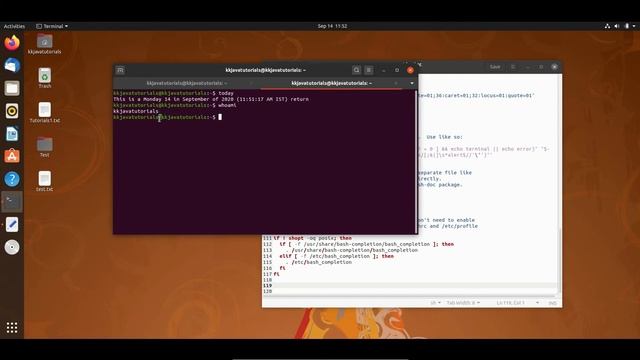Close the second terminal tab
The height and width of the screenshot is (360, 640).
click(x=396, y=83)
